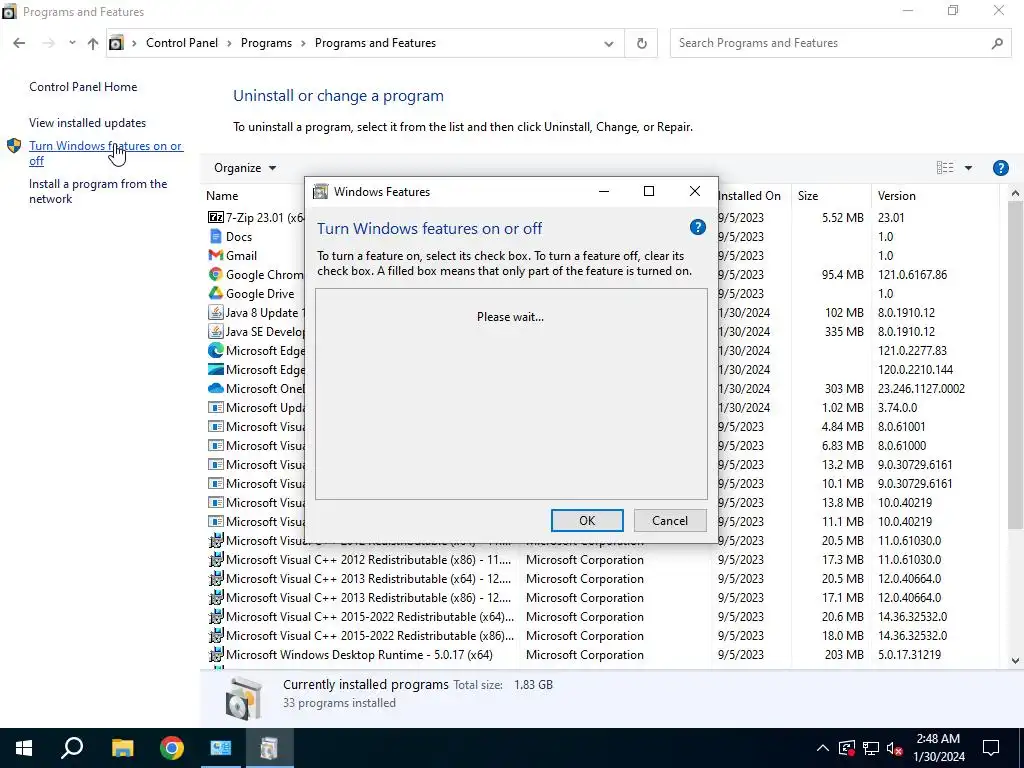1024x768 pixels.
Task: Click the change view layout icon
Action: 945,168
